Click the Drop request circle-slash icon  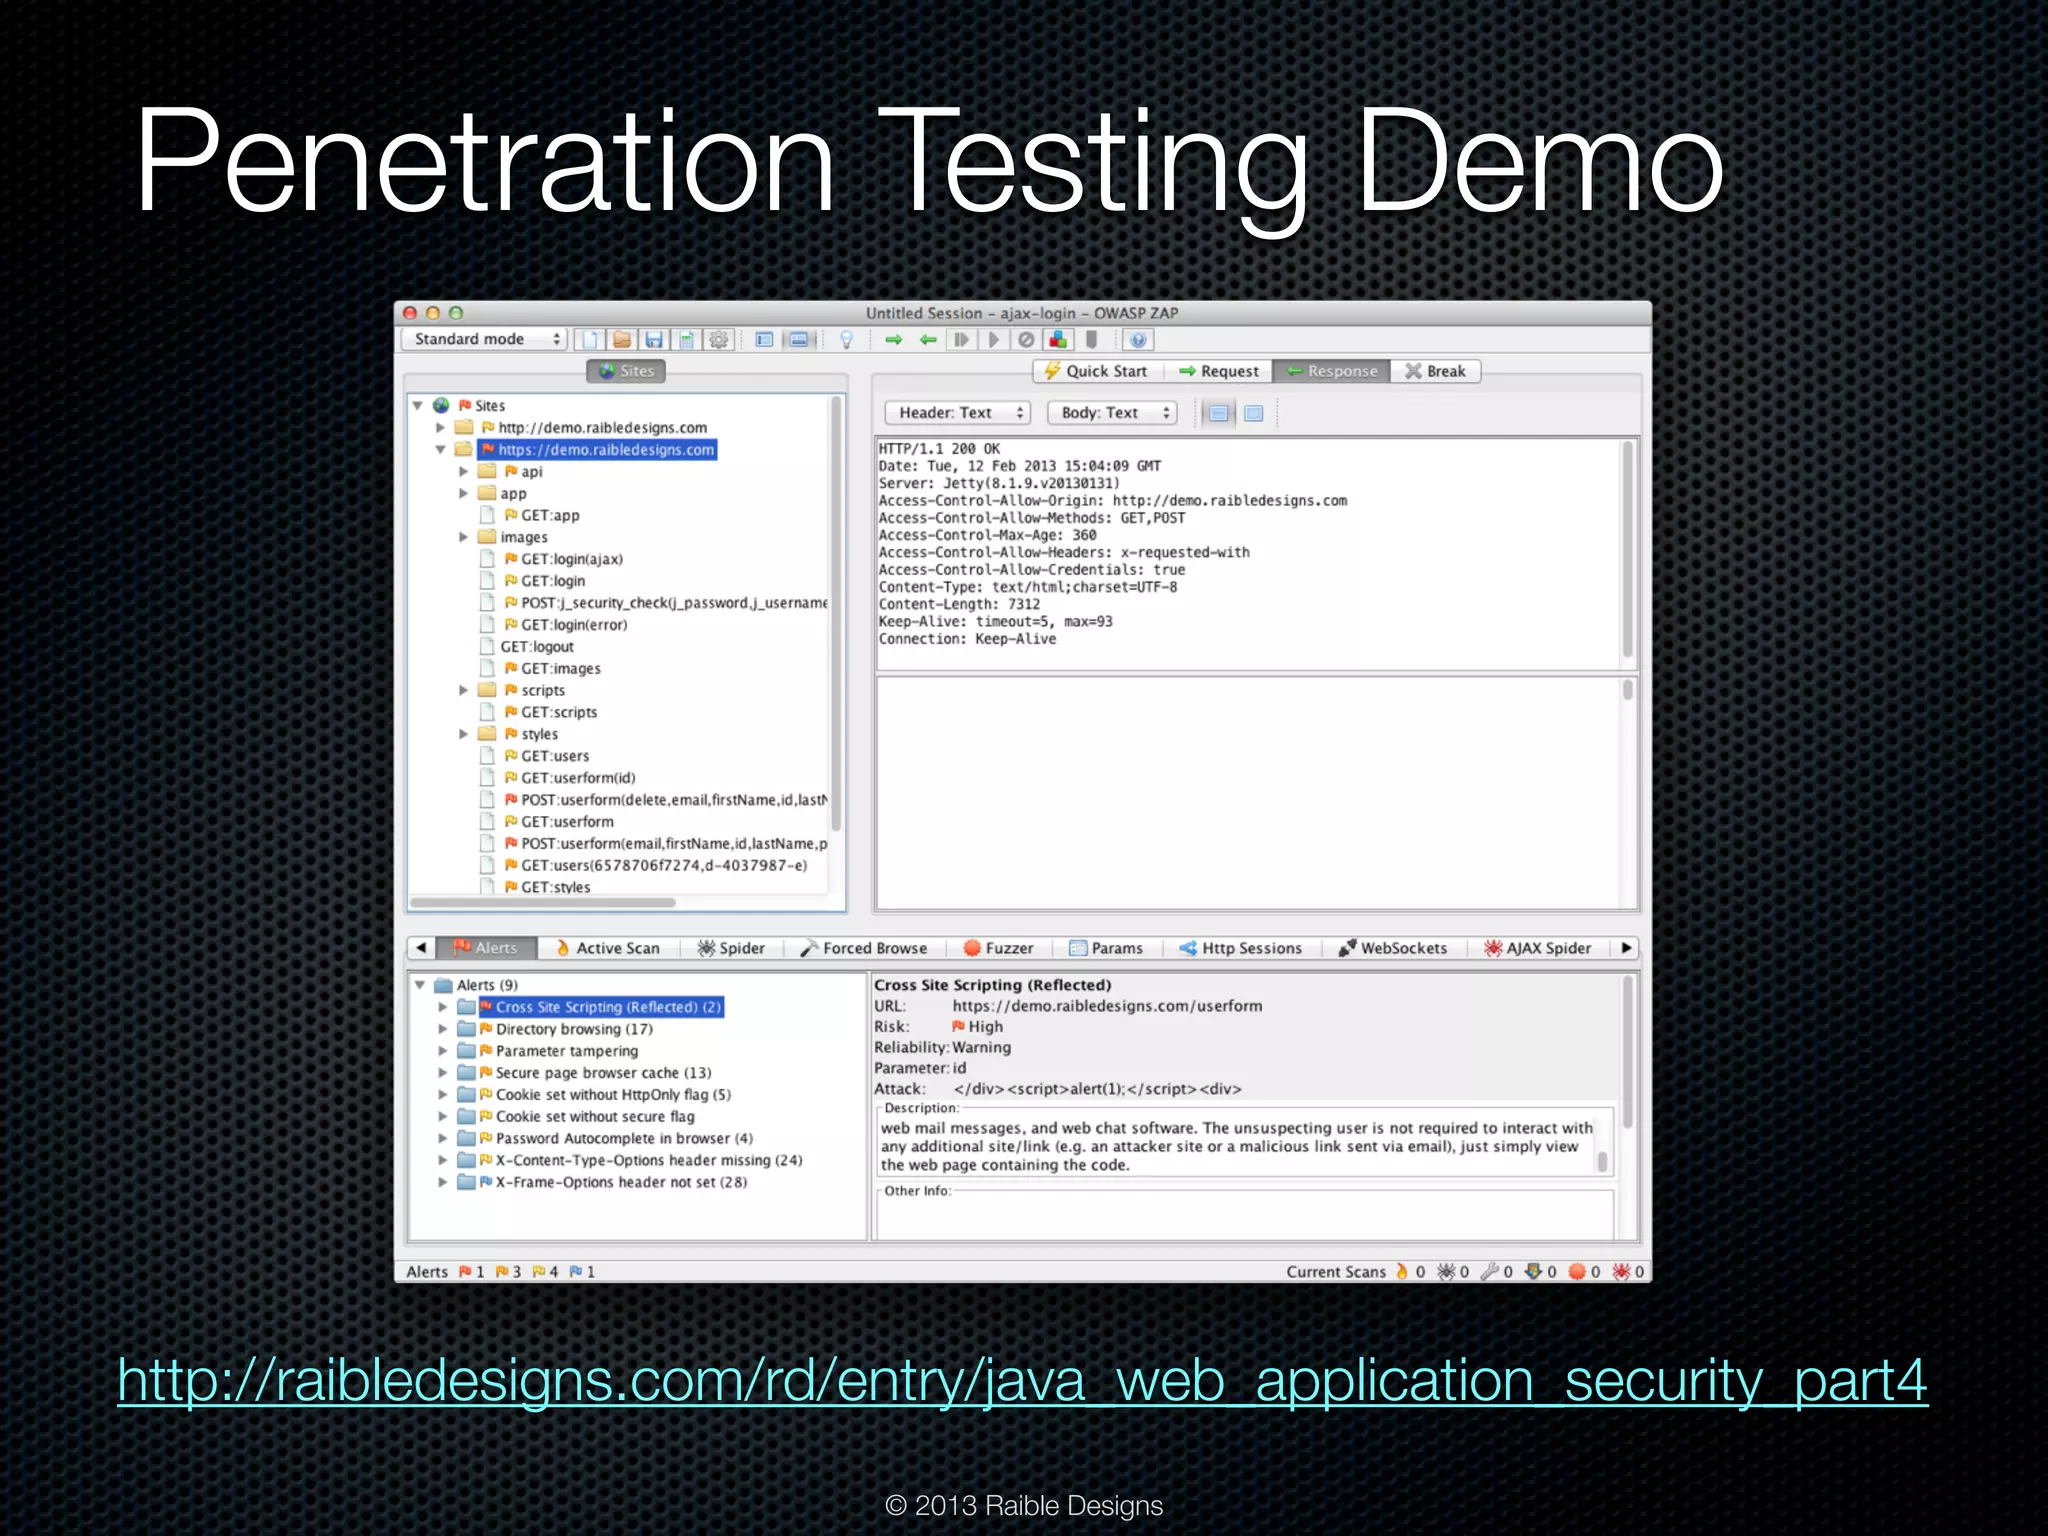tap(1026, 340)
